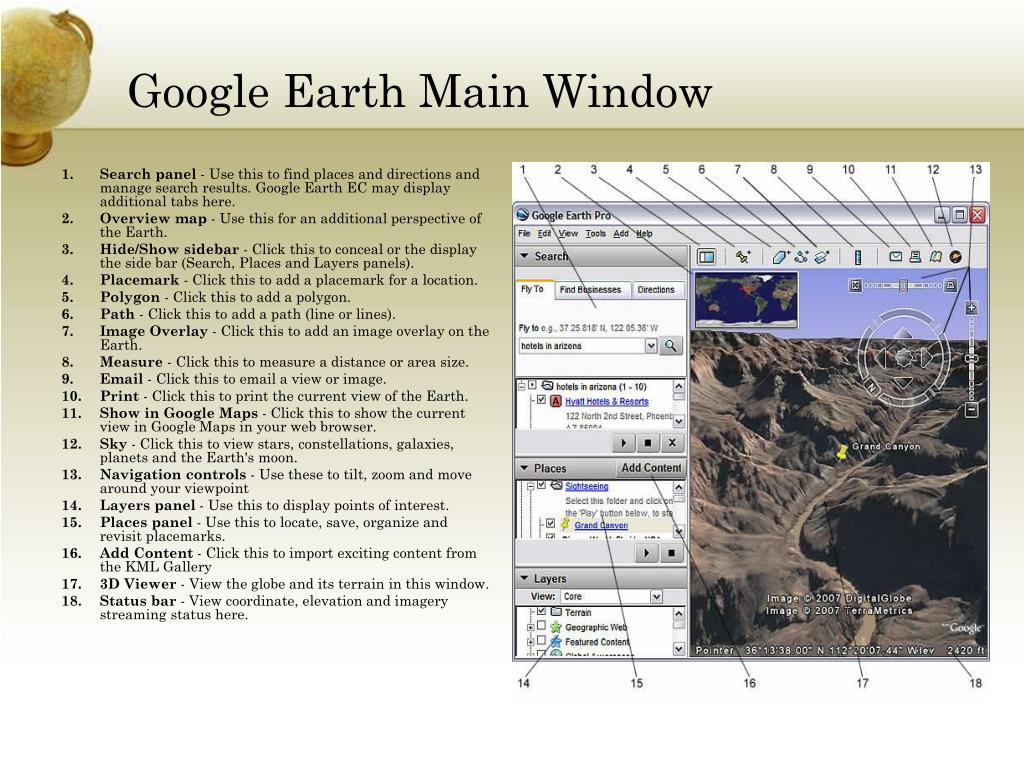Click the tilt slider handle at top
The image size is (1024, 768).
(x=903, y=285)
